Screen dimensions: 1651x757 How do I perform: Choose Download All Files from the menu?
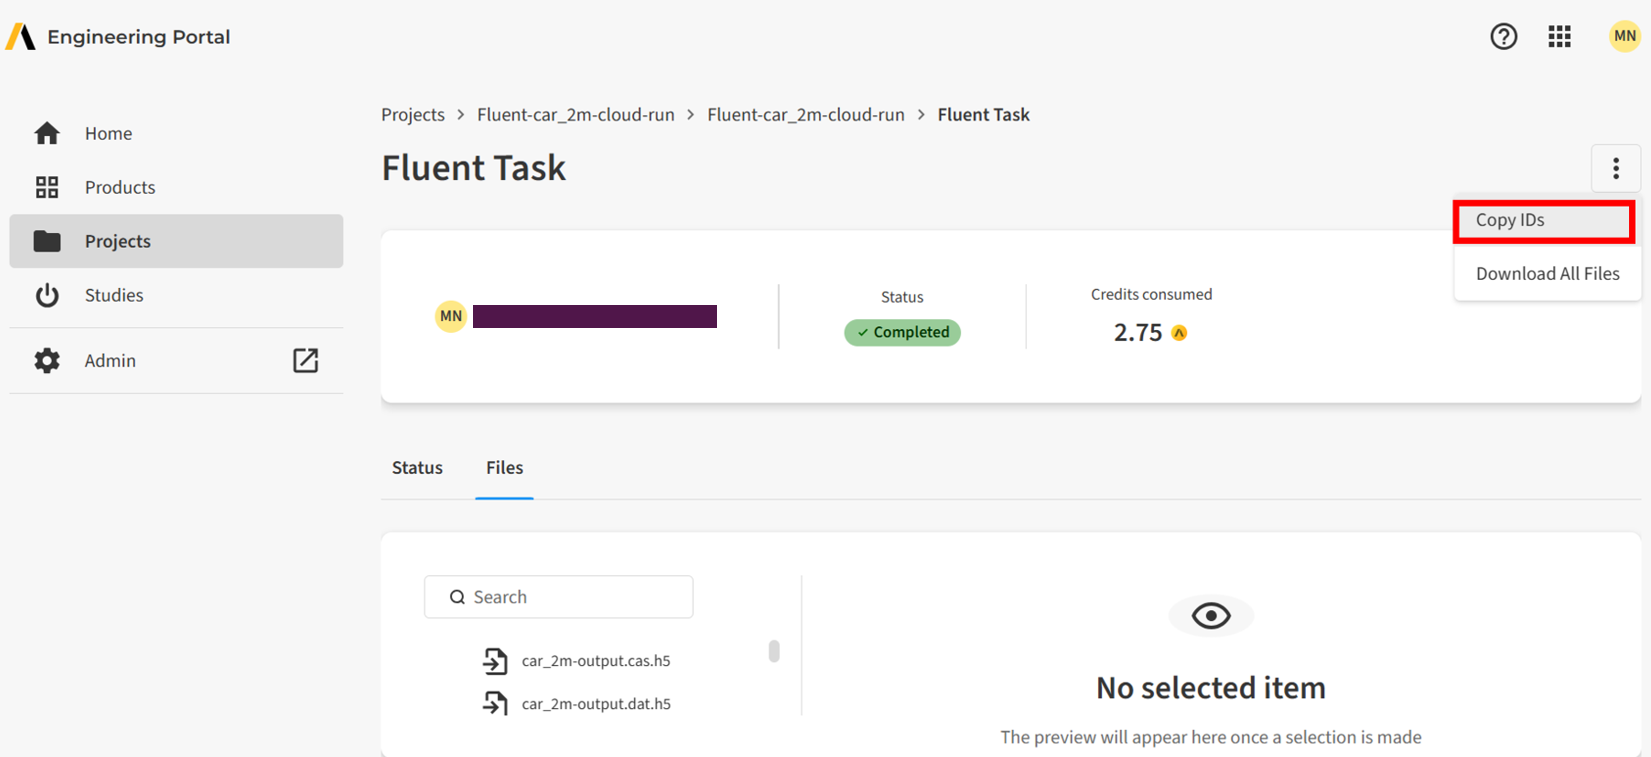pos(1547,273)
